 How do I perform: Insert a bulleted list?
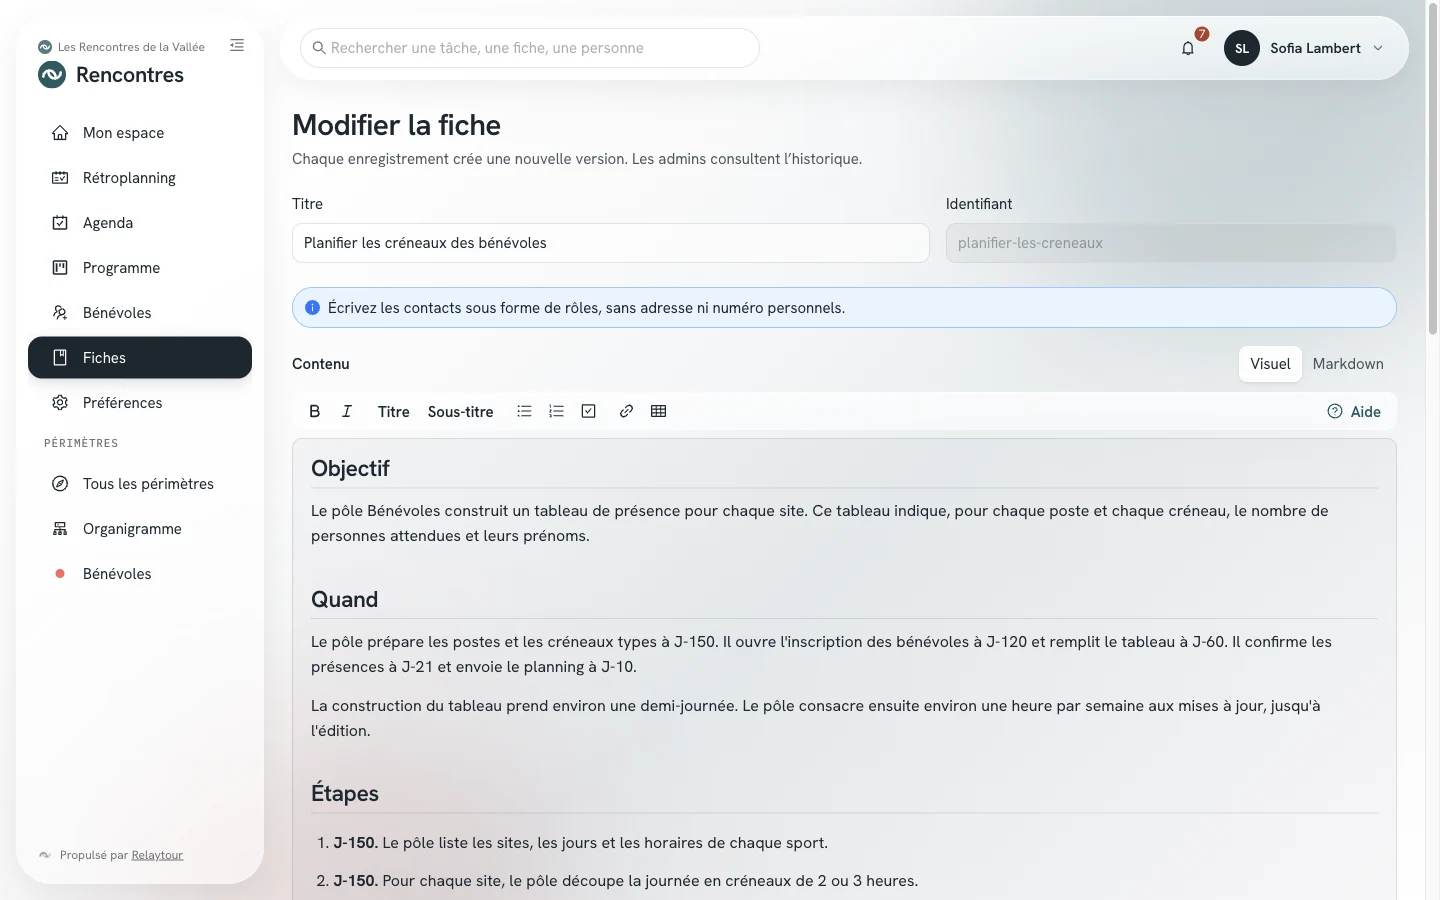(x=524, y=411)
